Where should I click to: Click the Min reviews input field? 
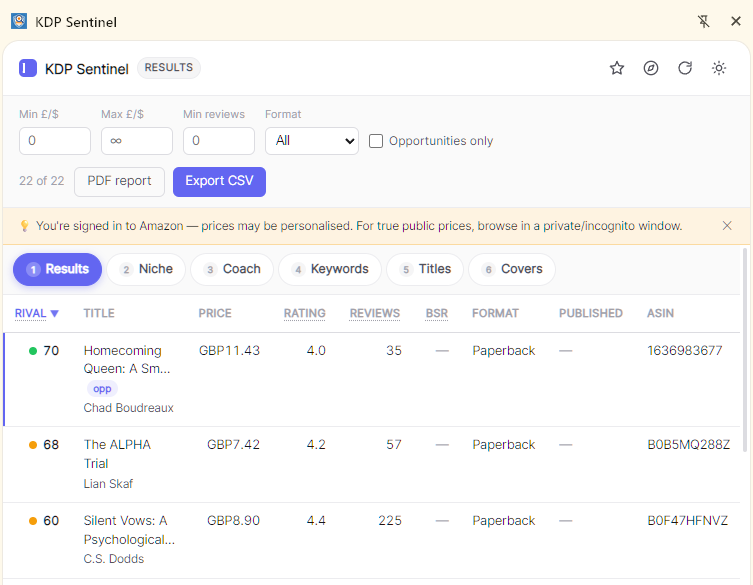219,141
